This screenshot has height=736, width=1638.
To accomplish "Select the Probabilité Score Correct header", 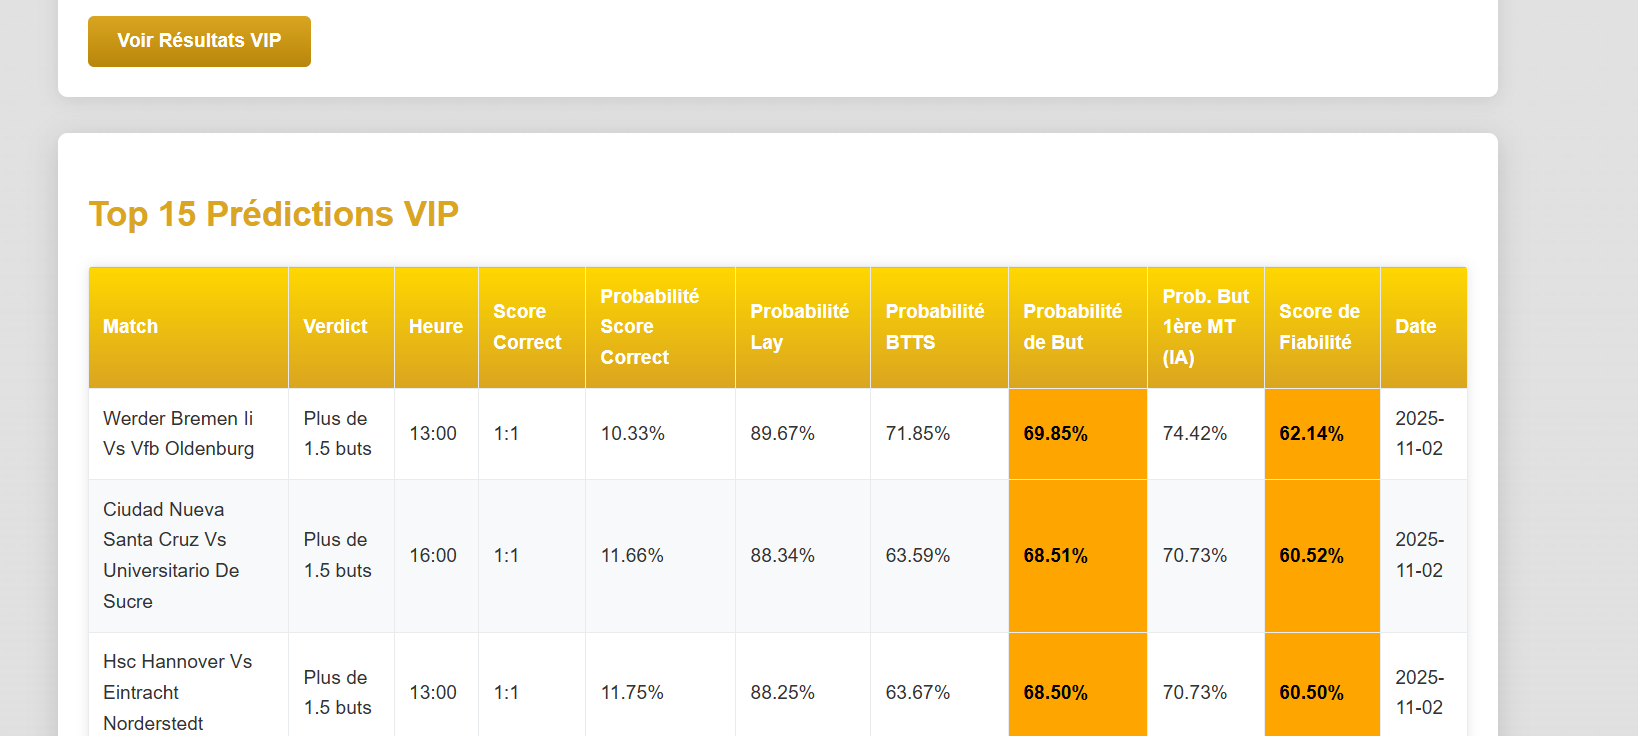I will coord(661,327).
